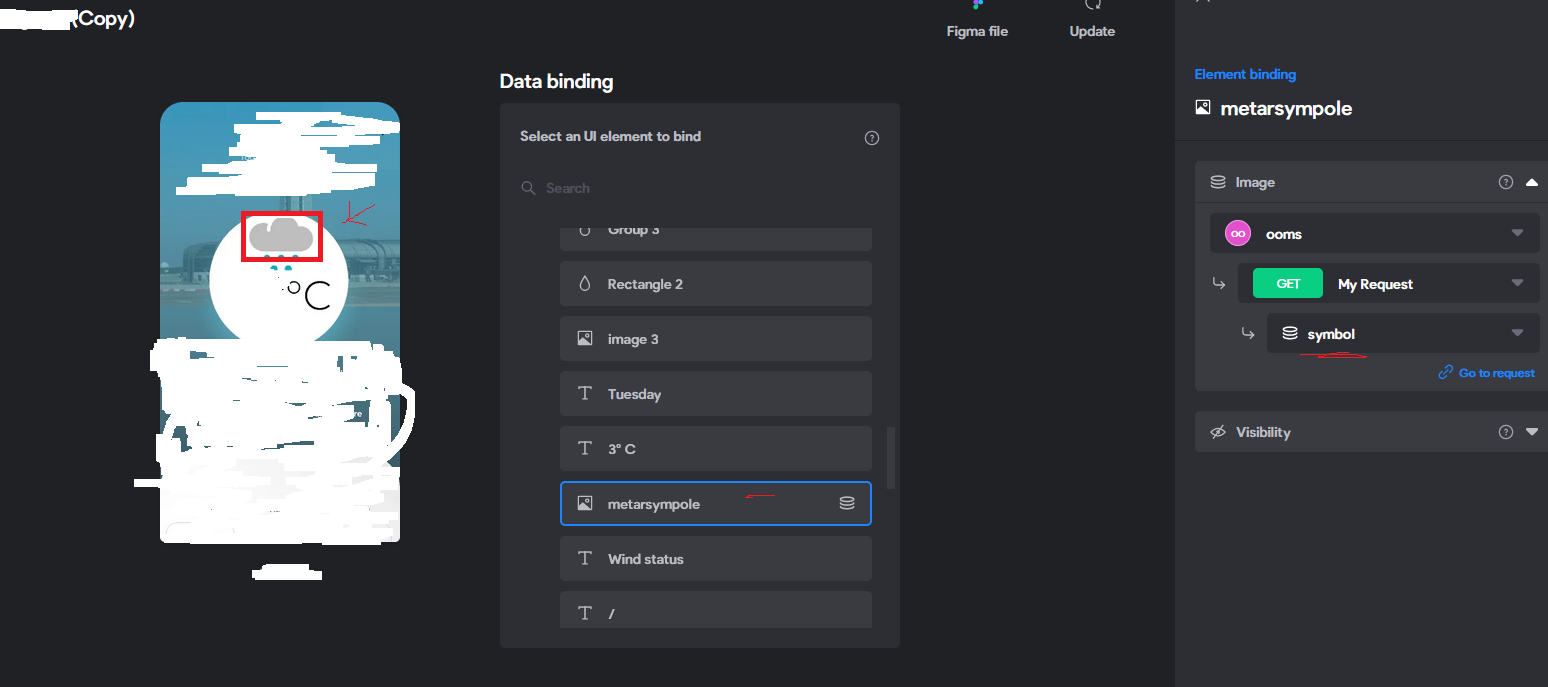Click the database binding icon on metarsympole row

point(847,504)
